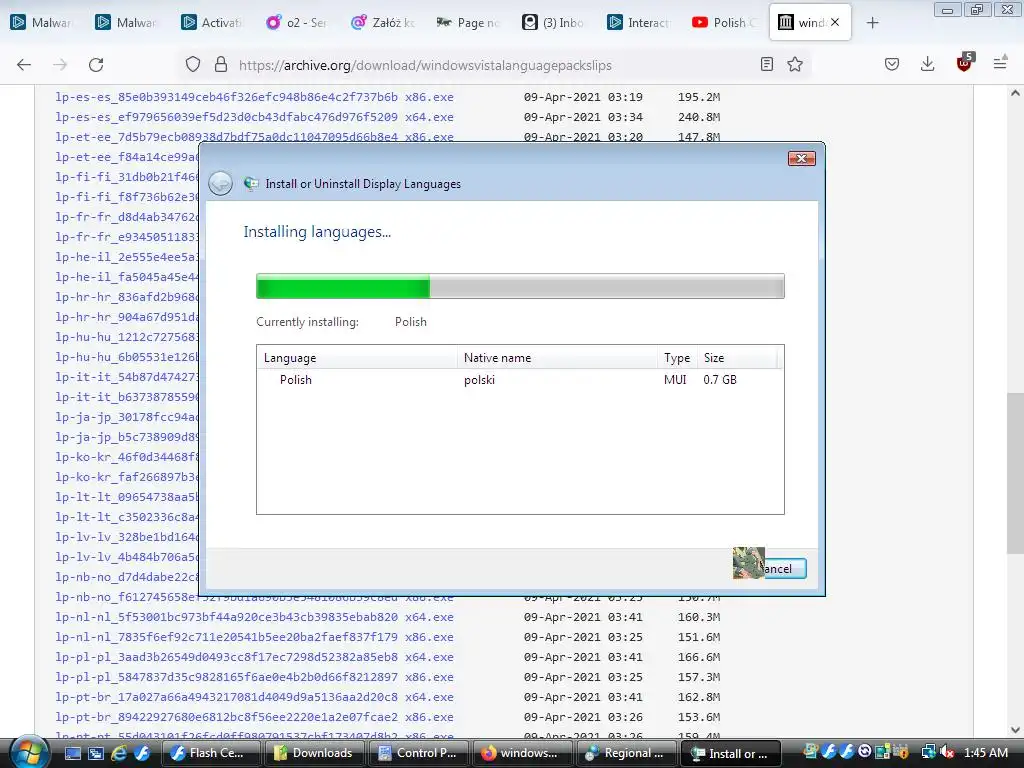Click the '0.7 GB' size cell
1024x768 pixels.
pos(720,379)
